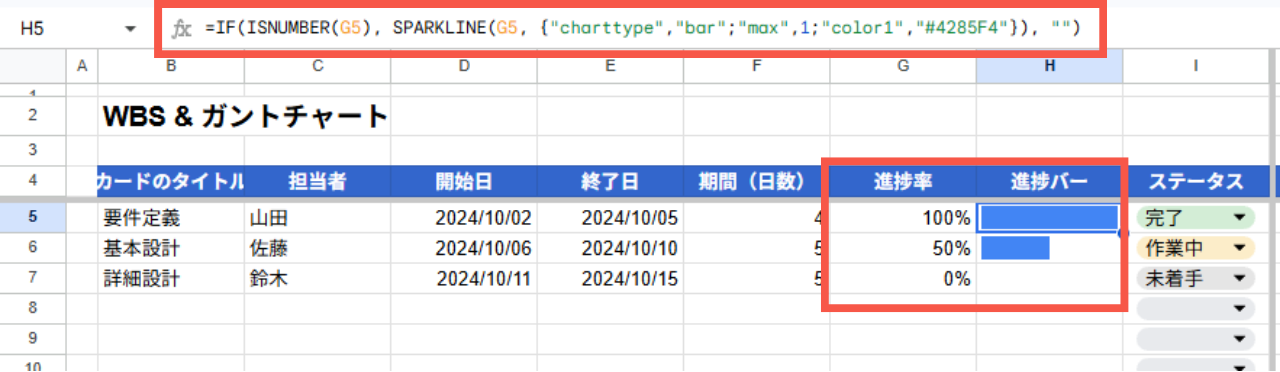Click the 詳細設計 cell
Viewport: 1280px width, 372px height.
[x=171, y=279]
